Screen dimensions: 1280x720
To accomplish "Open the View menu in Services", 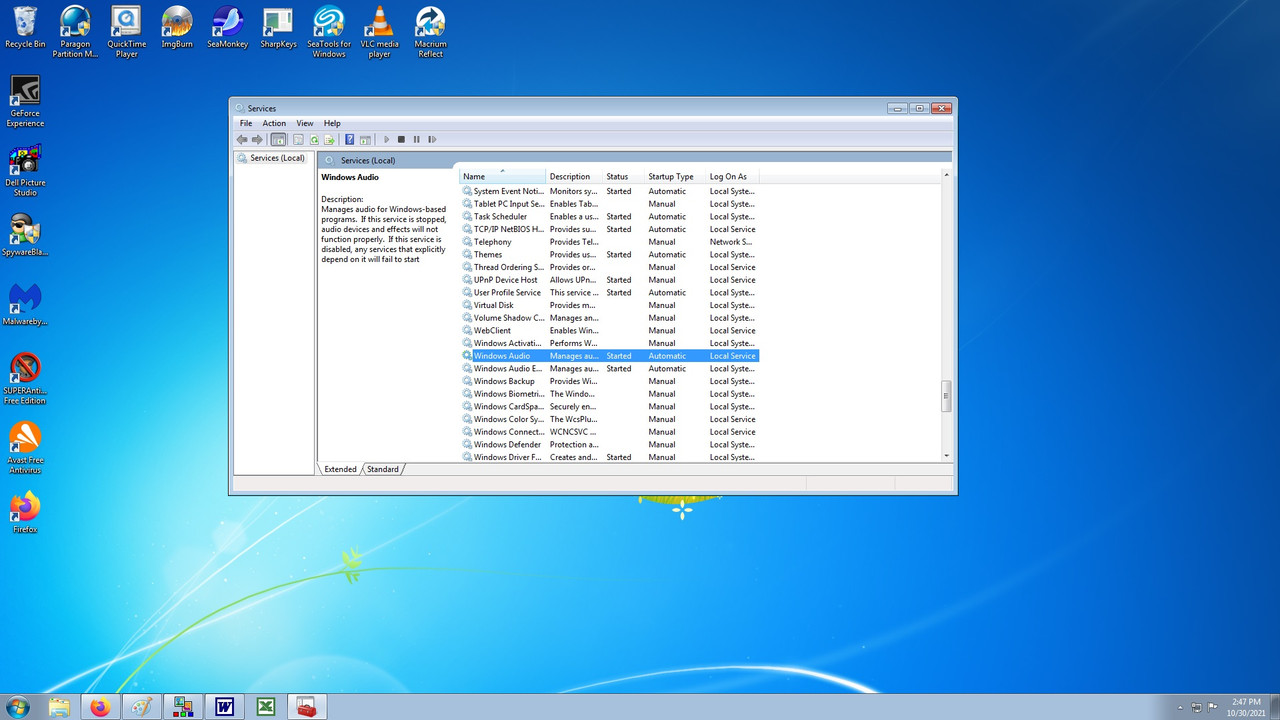I will [x=305, y=123].
